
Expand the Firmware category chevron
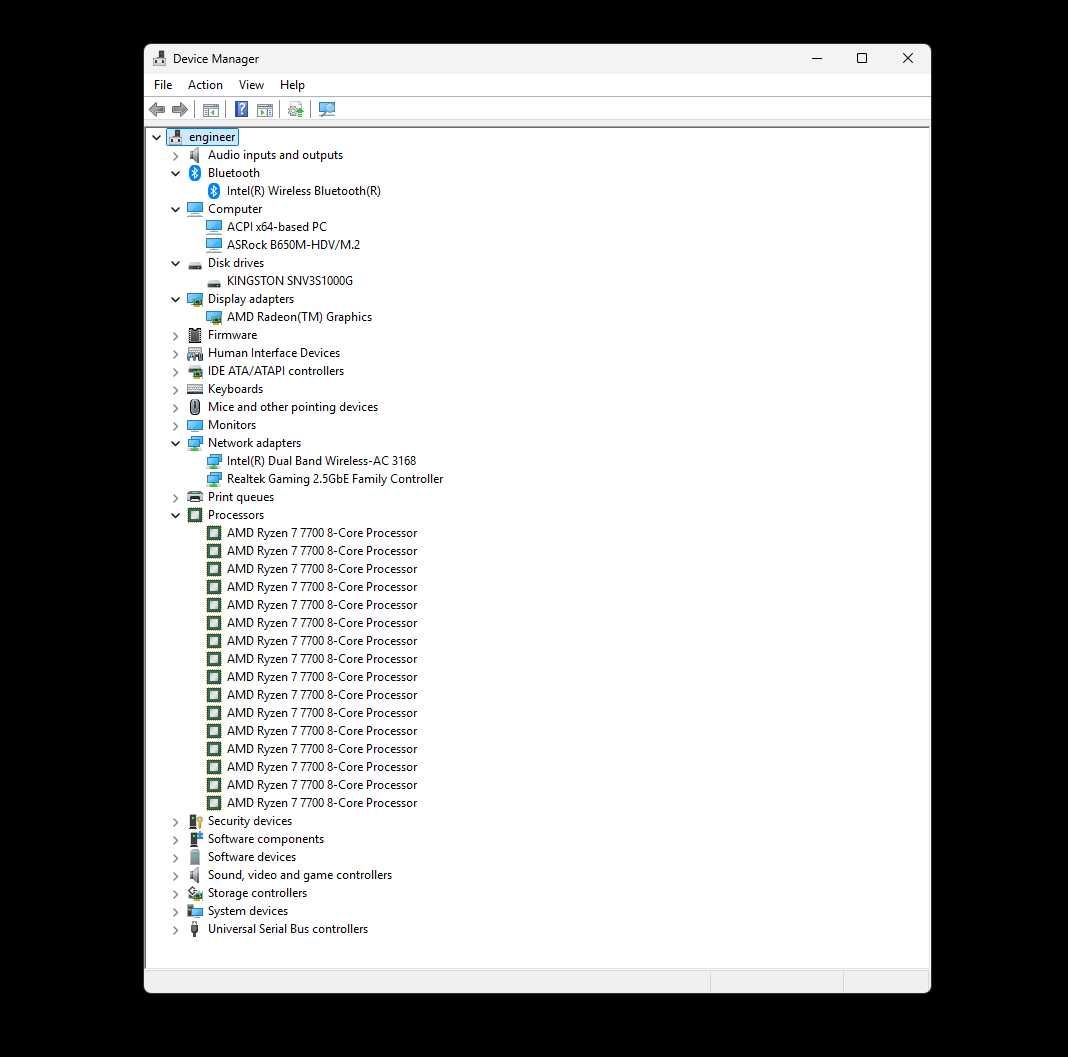(176, 336)
